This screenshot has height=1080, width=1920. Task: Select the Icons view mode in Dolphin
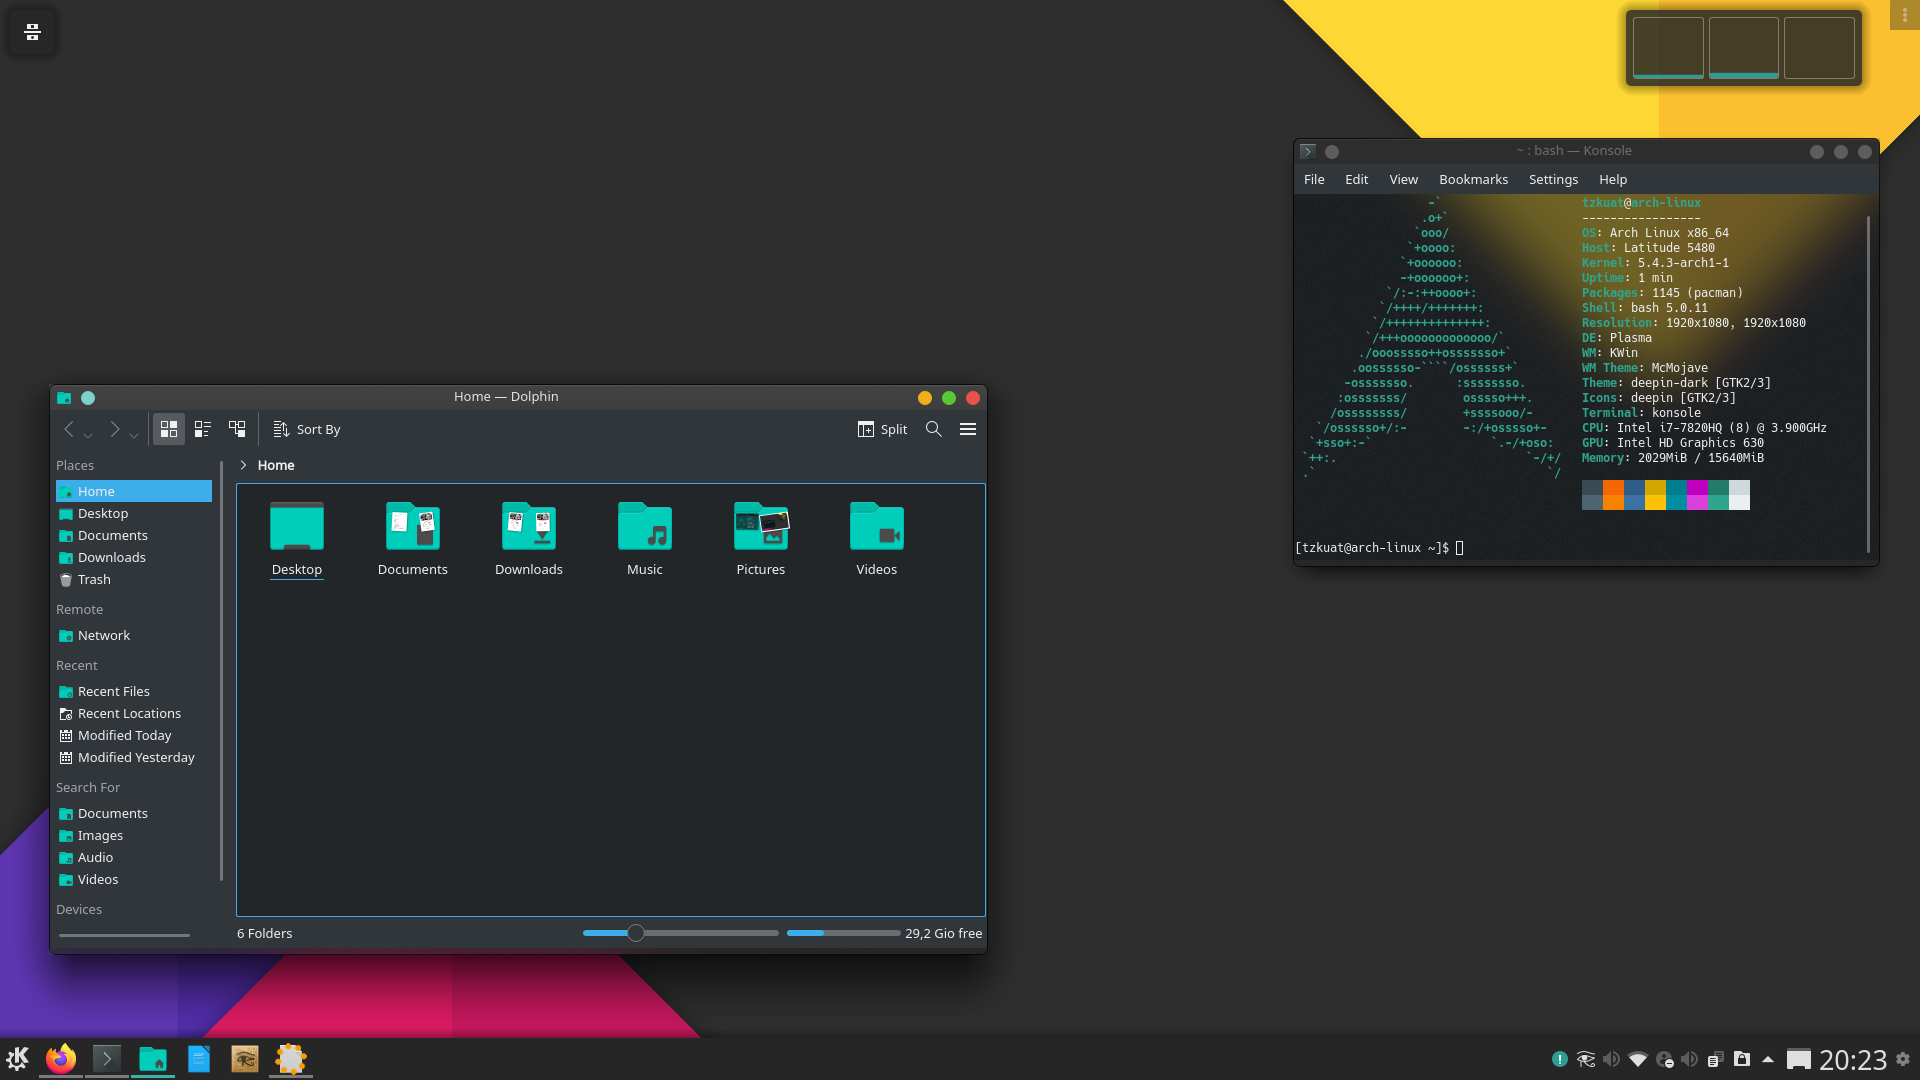click(x=168, y=429)
